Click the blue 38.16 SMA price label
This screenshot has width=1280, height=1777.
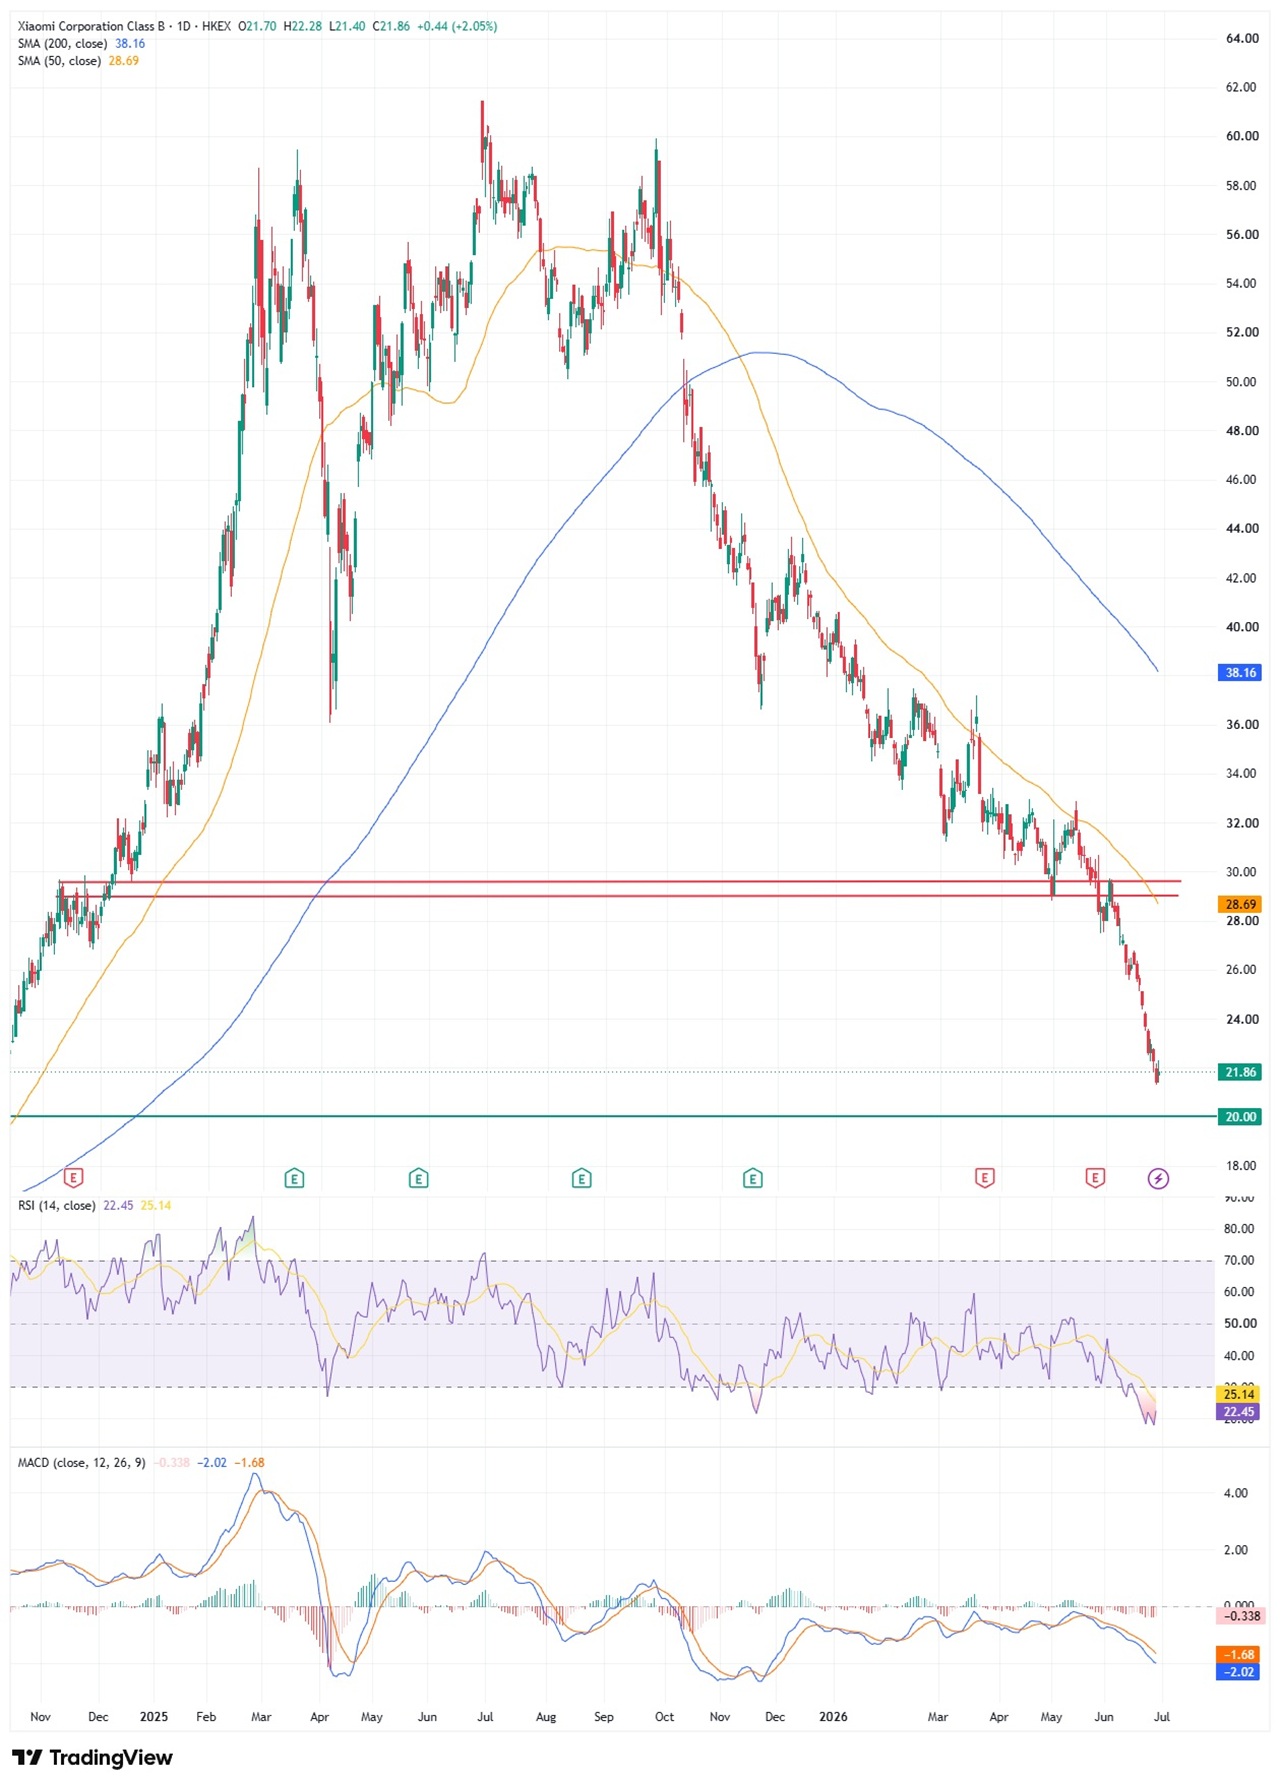pyautogui.click(x=1240, y=673)
